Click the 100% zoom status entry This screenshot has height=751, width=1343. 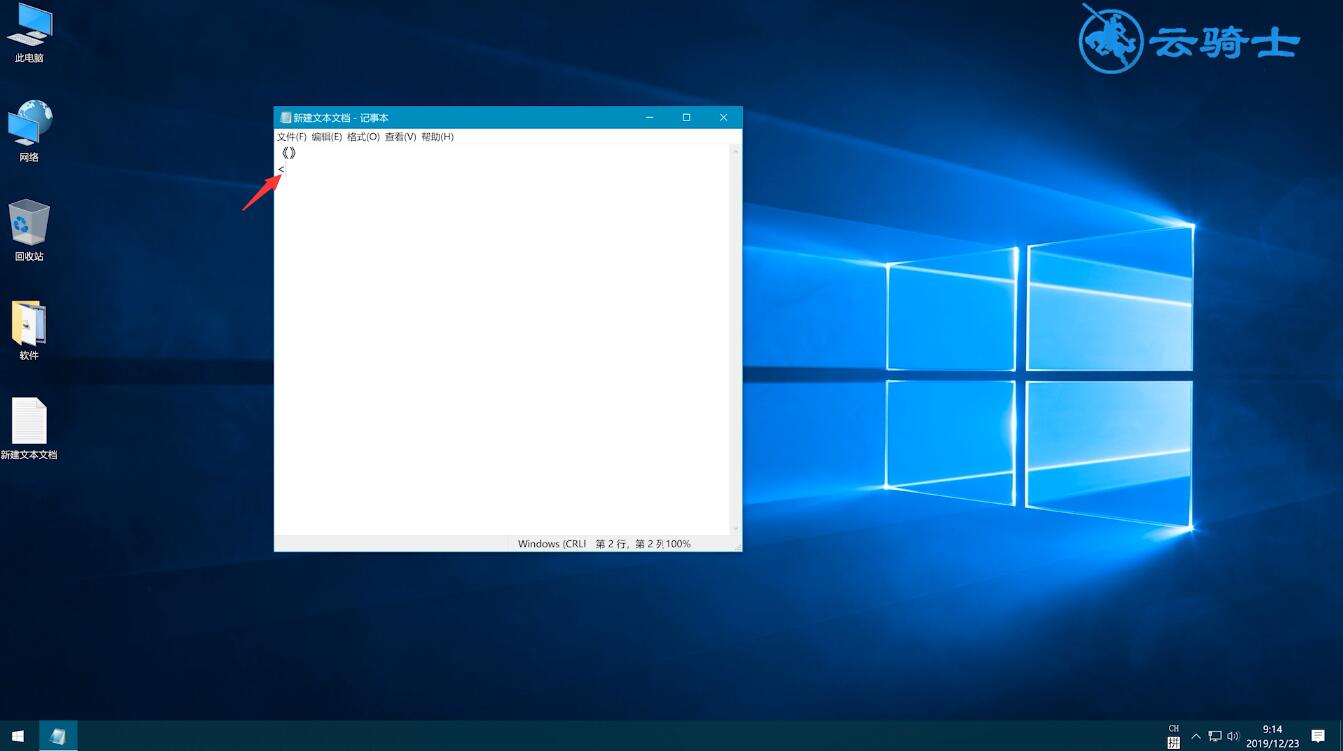tap(679, 544)
